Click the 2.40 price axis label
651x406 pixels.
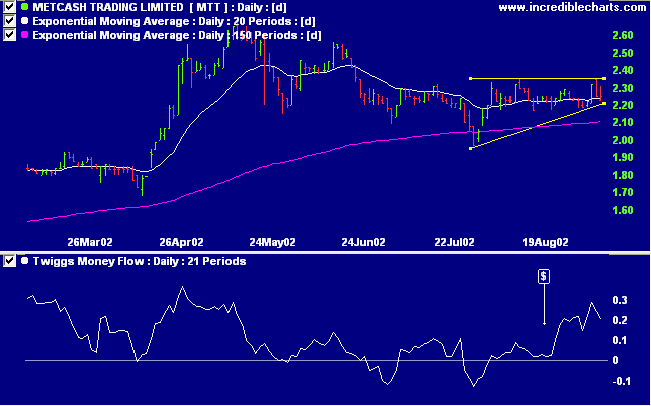623,70
